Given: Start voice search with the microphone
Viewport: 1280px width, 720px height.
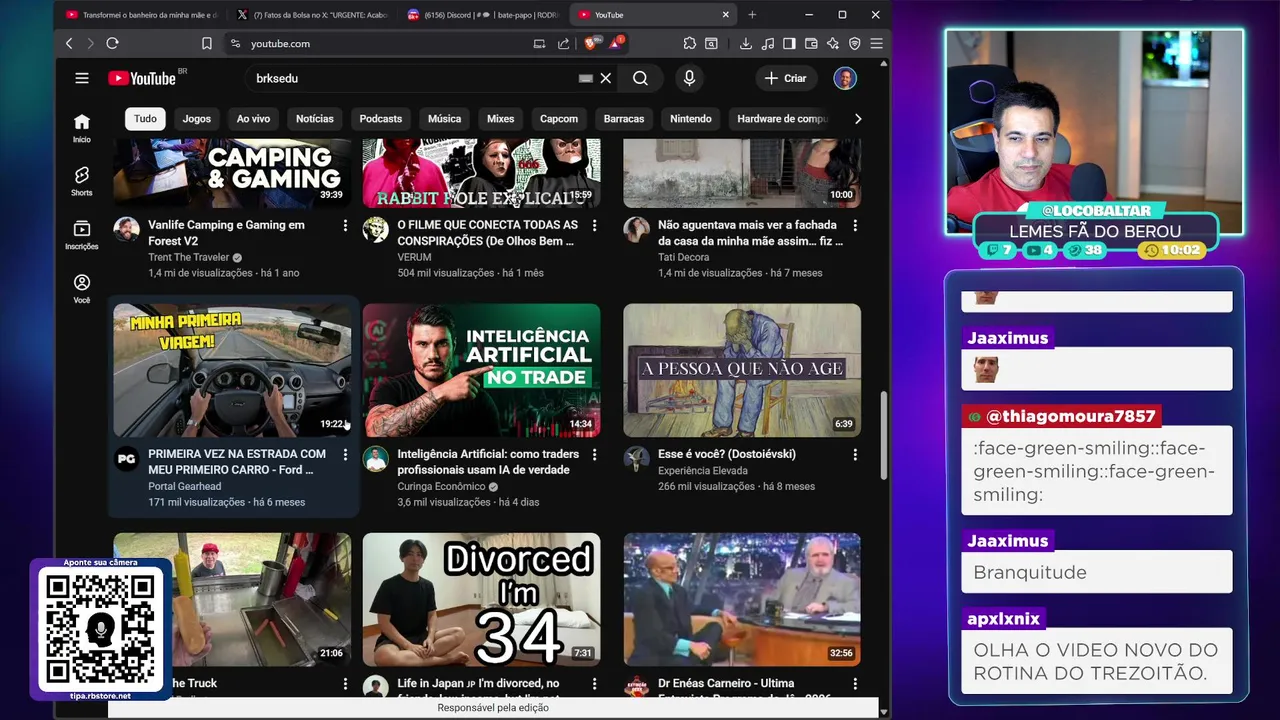Looking at the screenshot, I should (x=689, y=78).
